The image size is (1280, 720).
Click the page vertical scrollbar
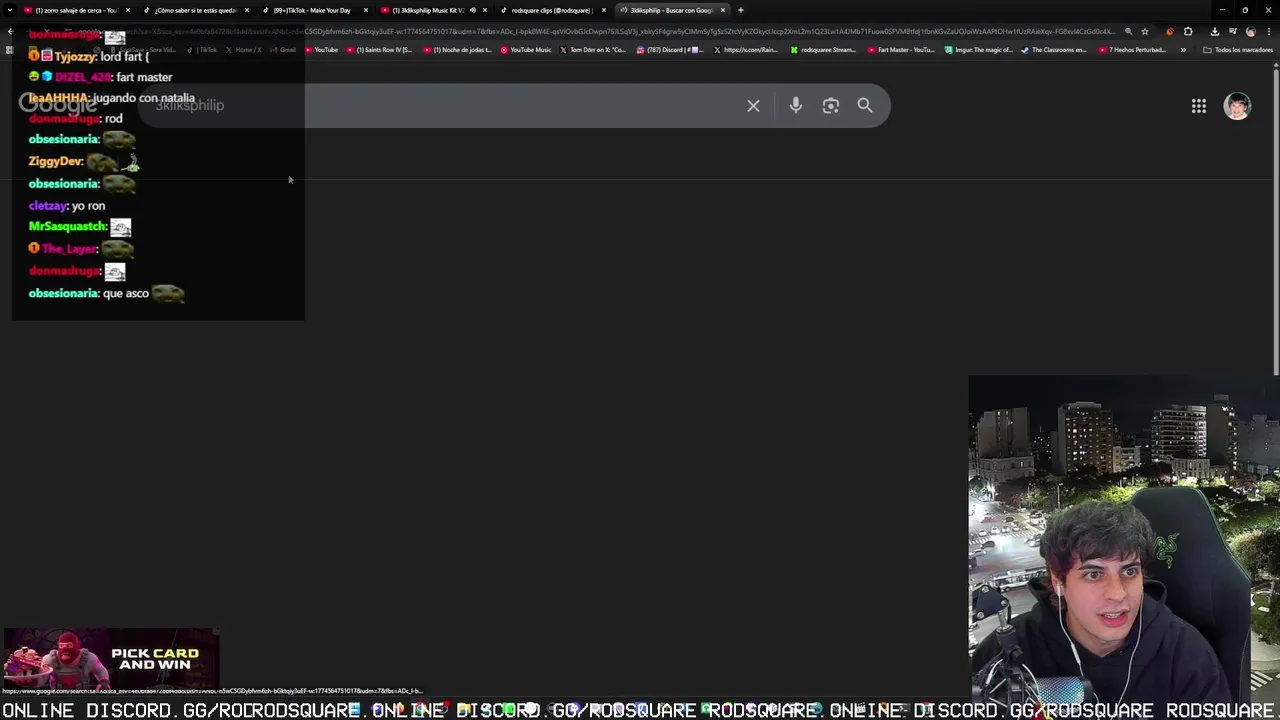pyautogui.click(x=1275, y=220)
